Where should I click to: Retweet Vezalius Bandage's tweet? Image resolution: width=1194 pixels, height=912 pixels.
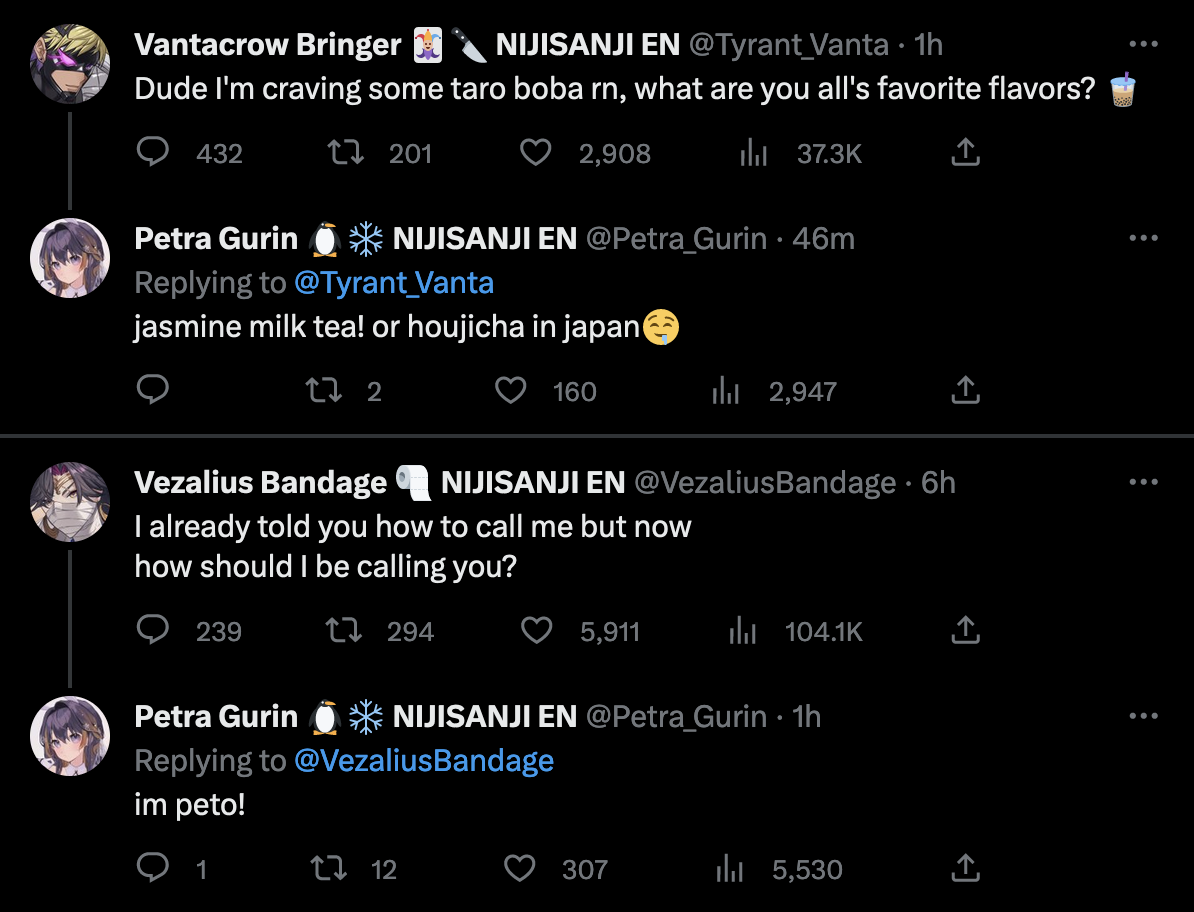tap(346, 630)
